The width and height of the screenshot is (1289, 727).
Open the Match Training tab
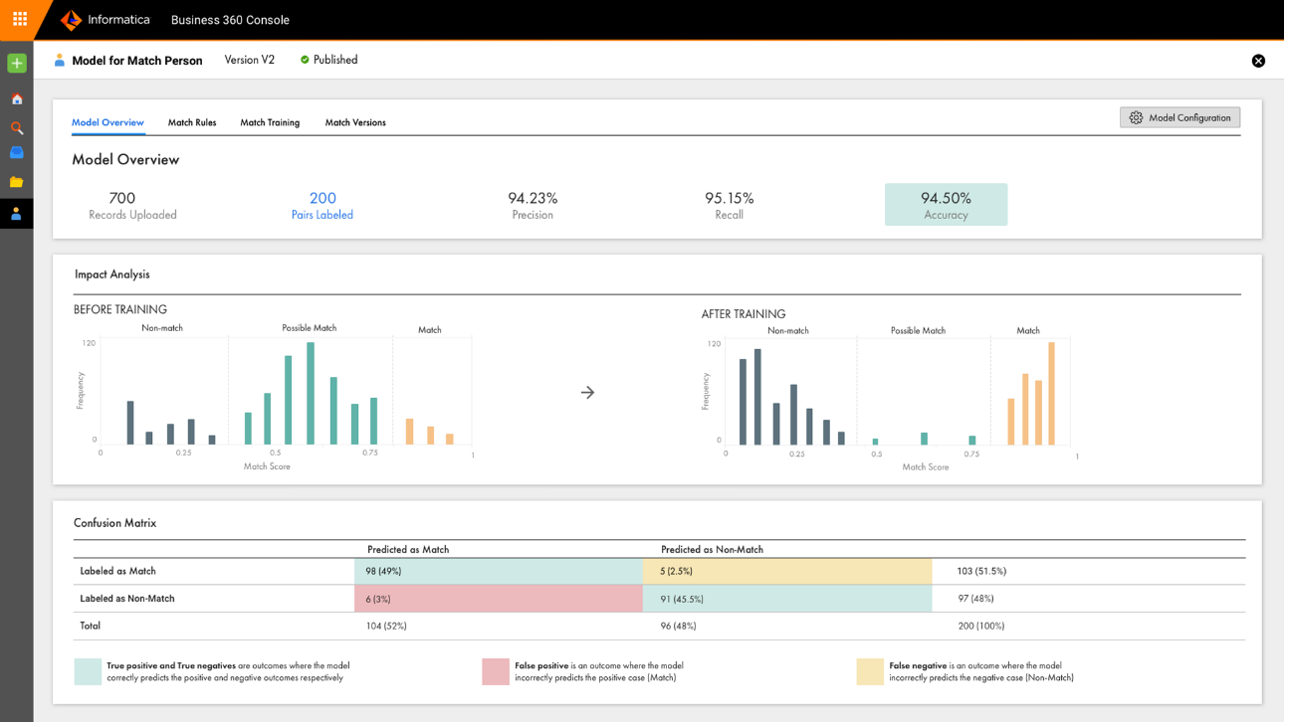click(270, 123)
